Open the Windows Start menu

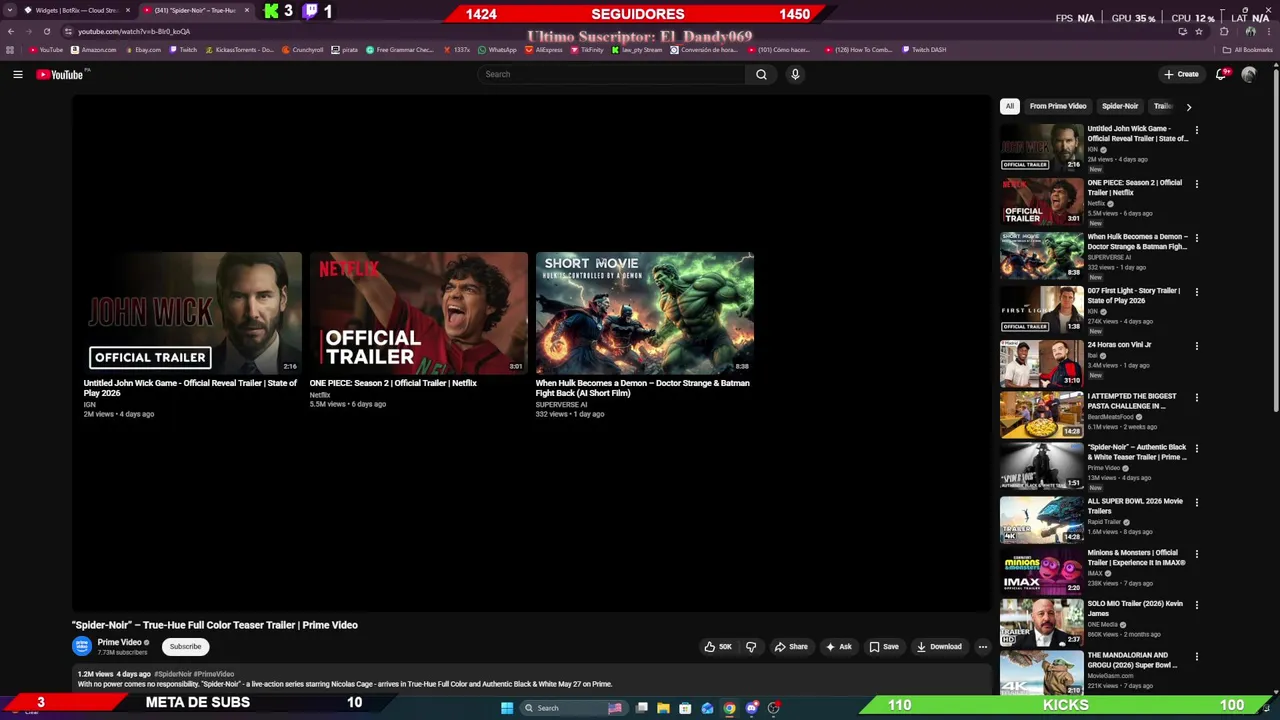(x=507, y=708)
